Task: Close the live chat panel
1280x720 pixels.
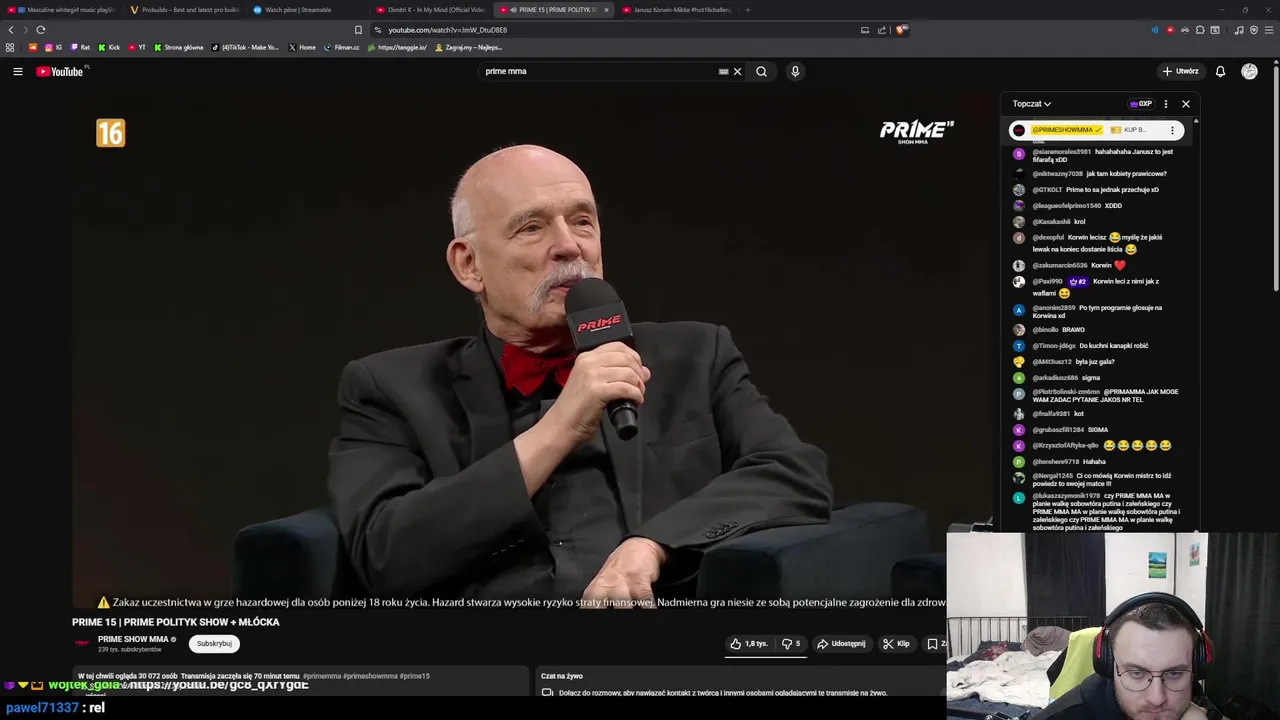Action: pyautogui.click(x=1186, y=104)
